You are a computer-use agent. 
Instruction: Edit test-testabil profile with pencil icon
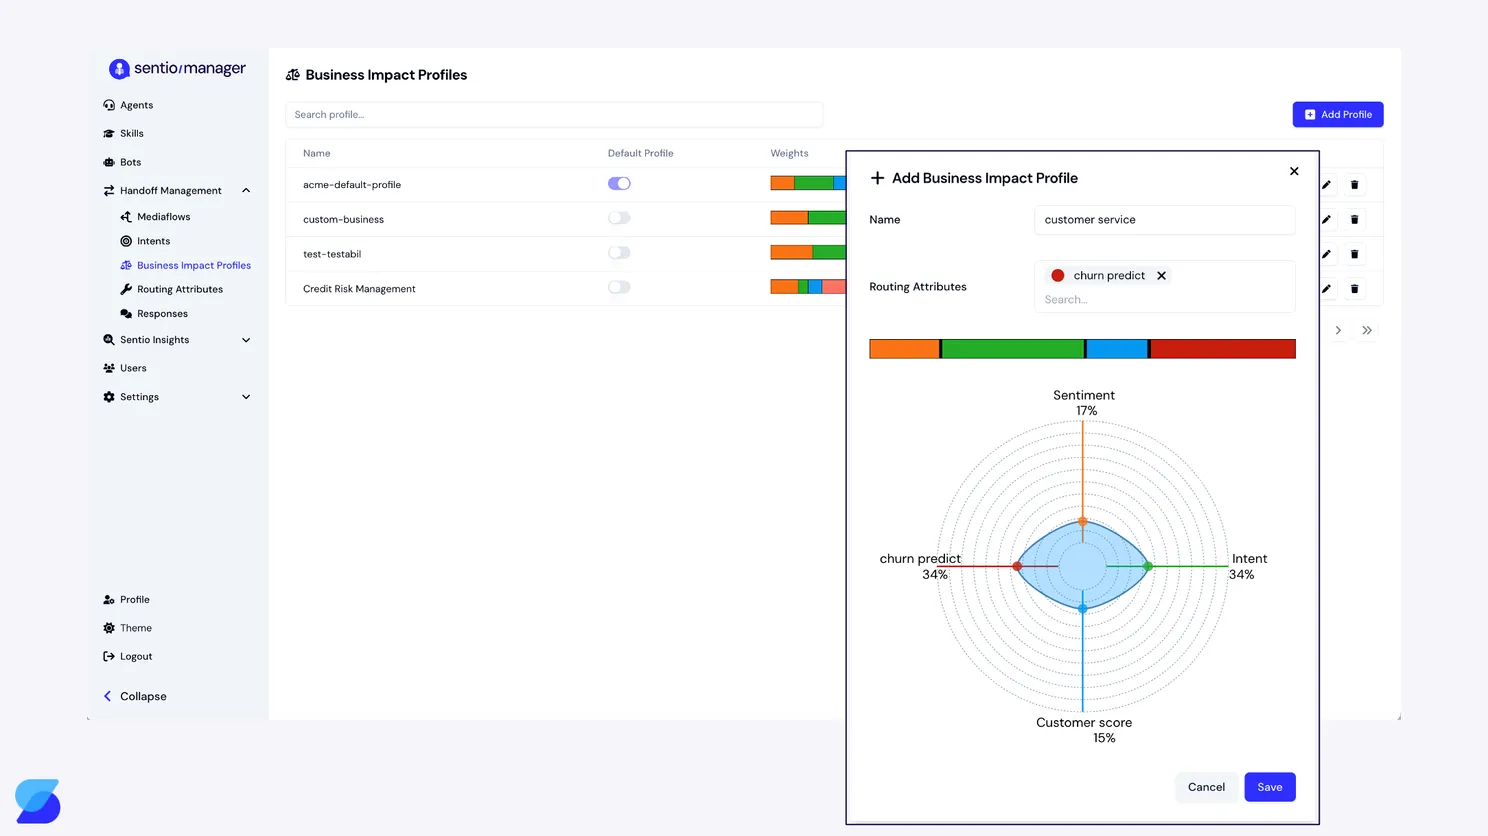click(1326, 254)
